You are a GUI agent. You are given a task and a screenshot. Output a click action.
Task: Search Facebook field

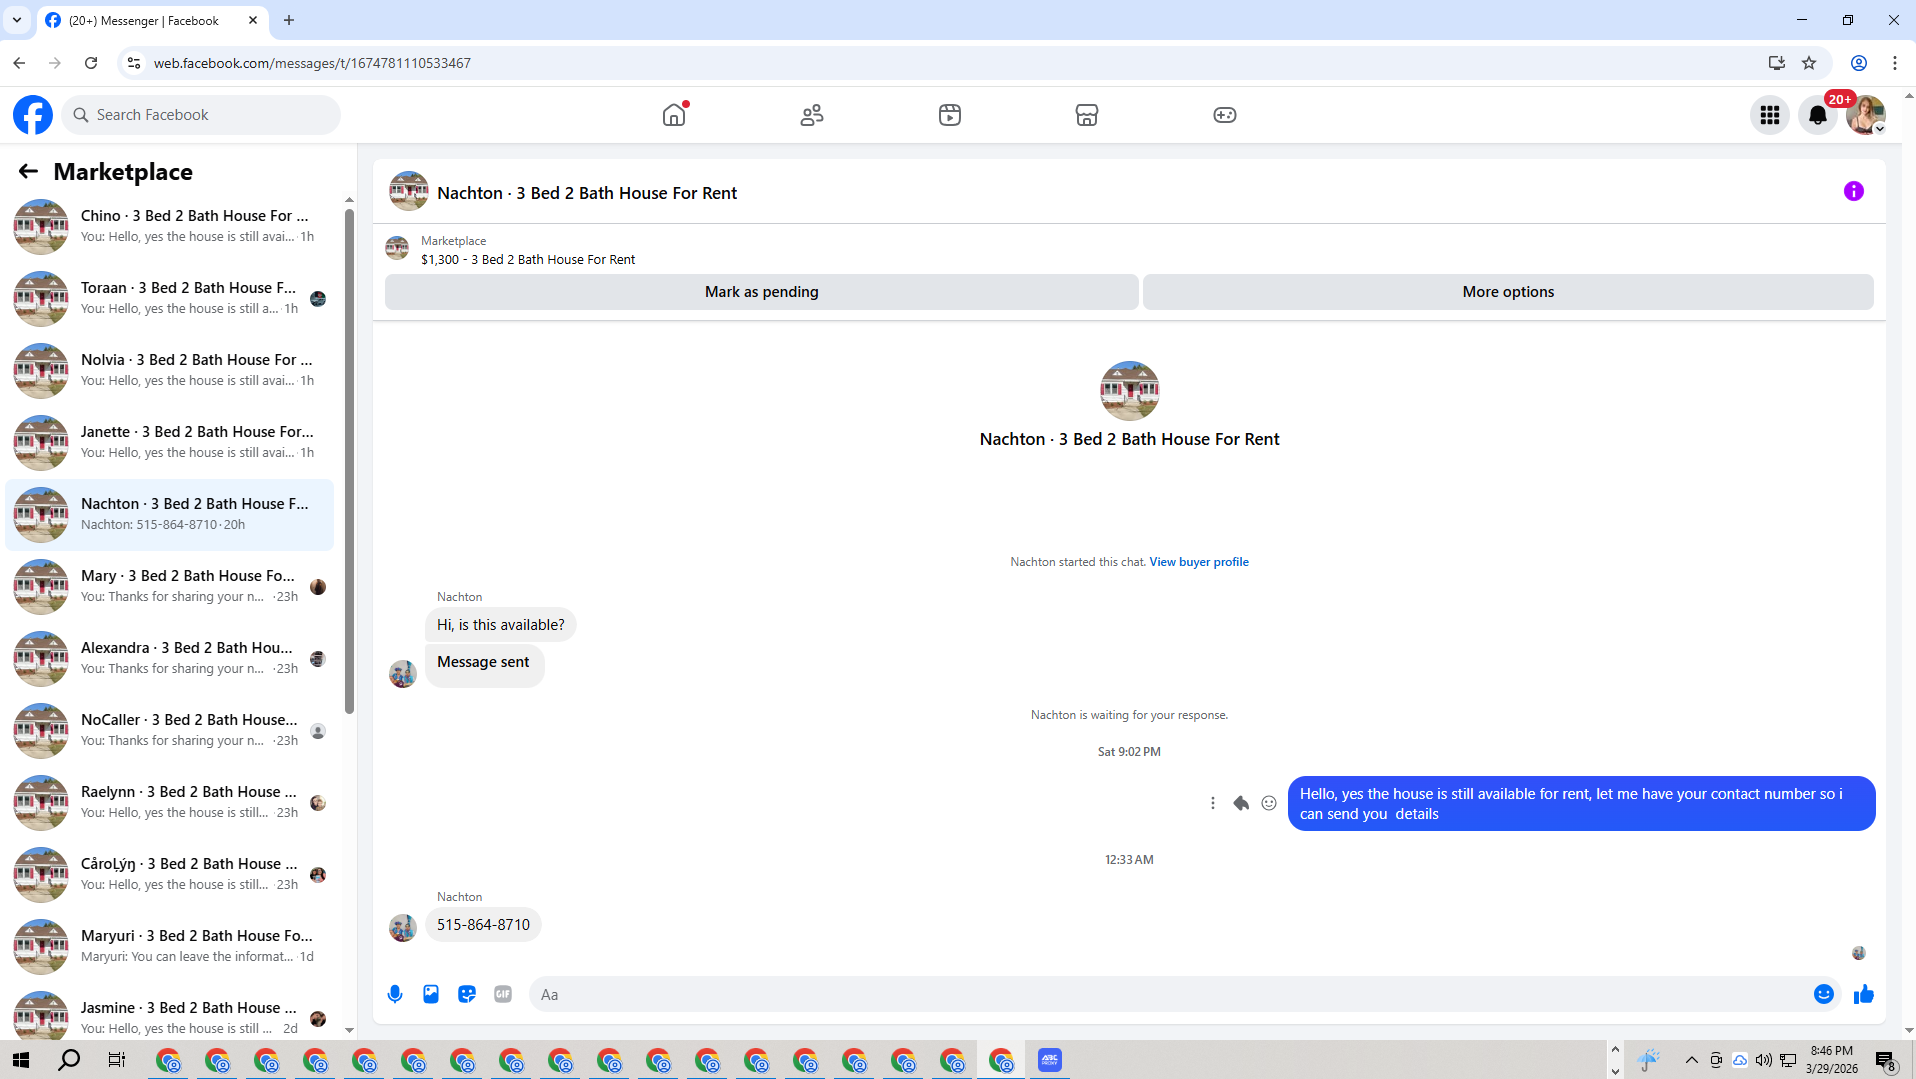[x=201, y=115]
